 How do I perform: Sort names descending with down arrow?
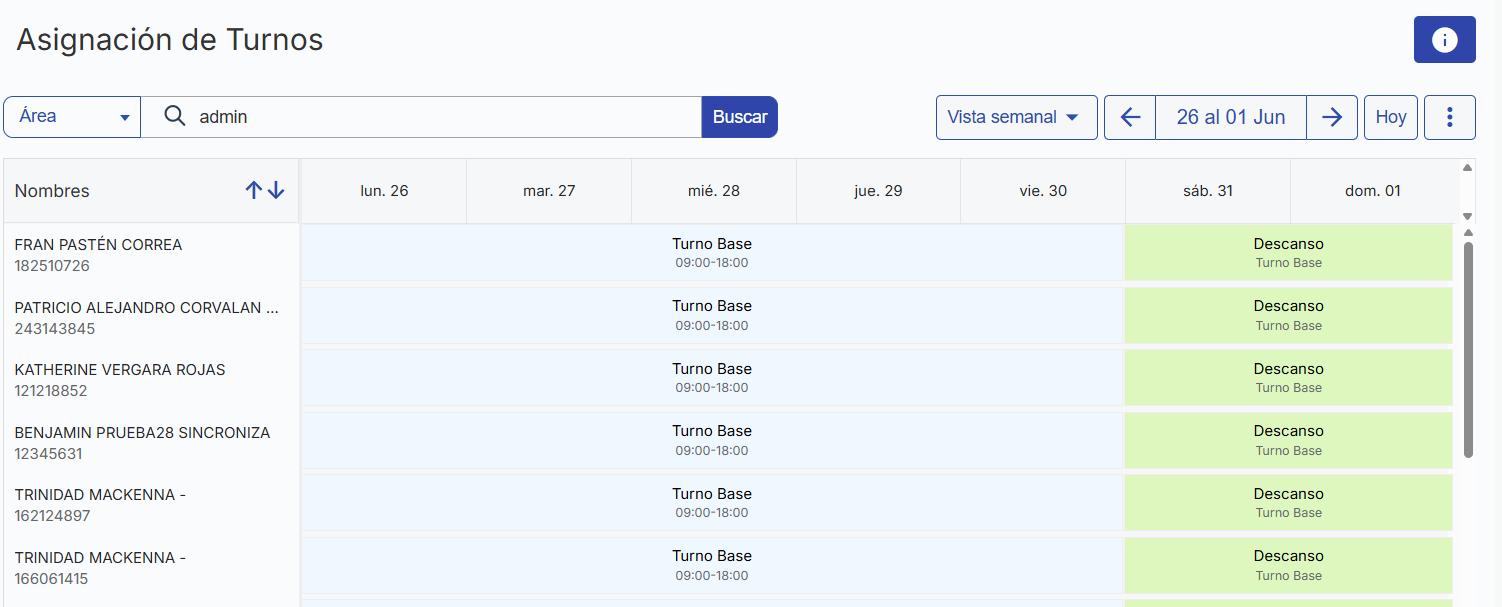[x=276, y=191]
